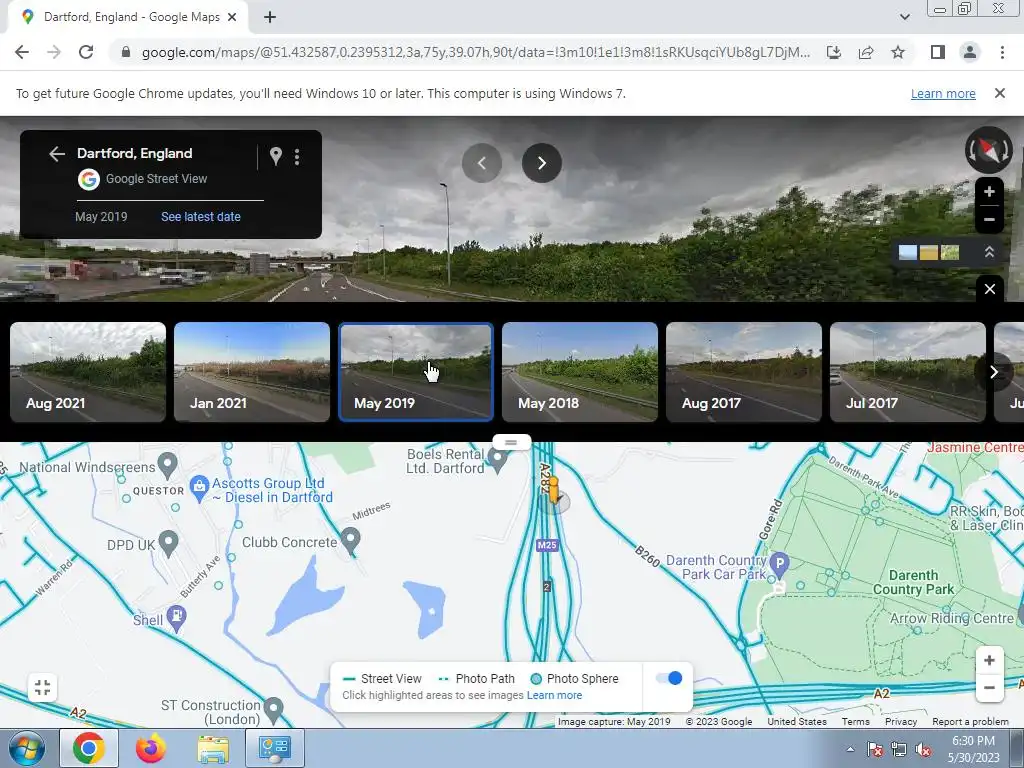Select the Aug 2021 imagery thumbnail
This screenshot has height=768, width=1024.
coord(88,372)
